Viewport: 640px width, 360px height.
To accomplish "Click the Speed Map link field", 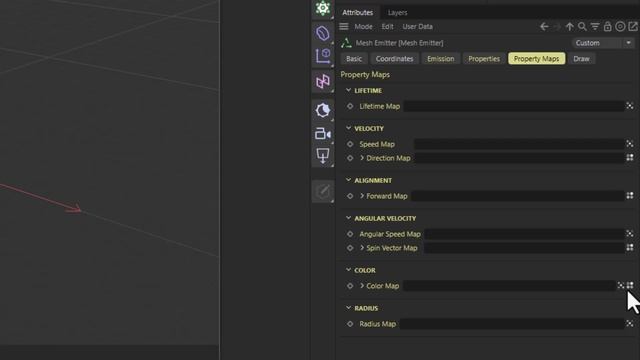I will (x=519, y=144).
